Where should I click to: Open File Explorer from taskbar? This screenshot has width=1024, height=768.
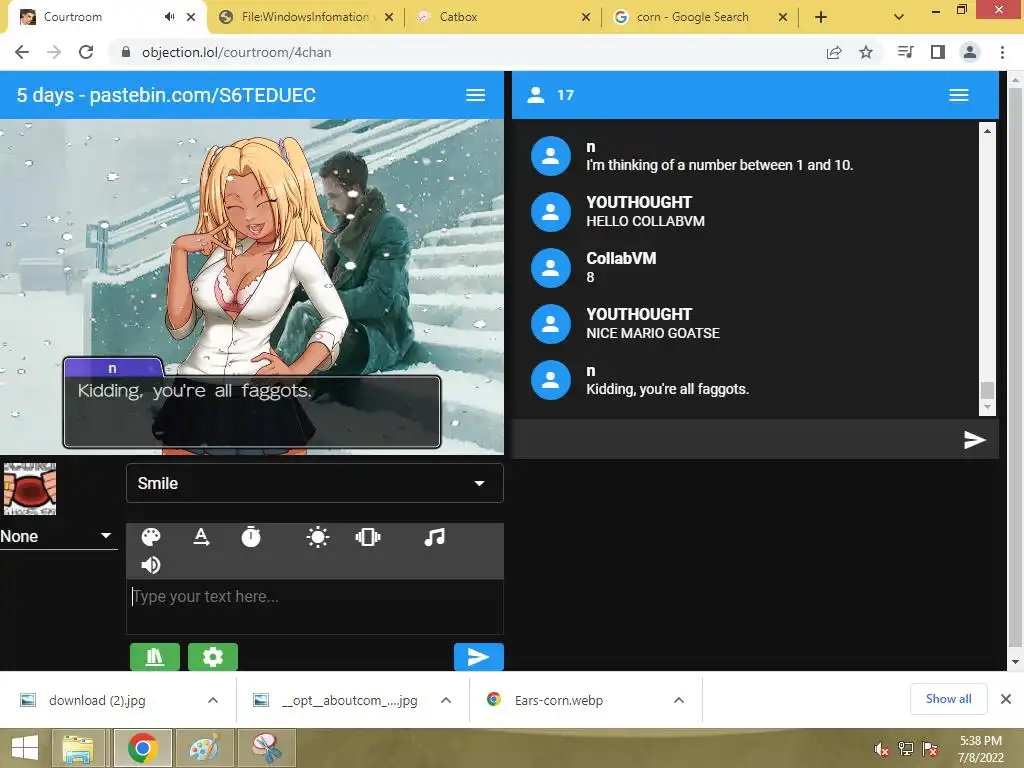[79, 748]
